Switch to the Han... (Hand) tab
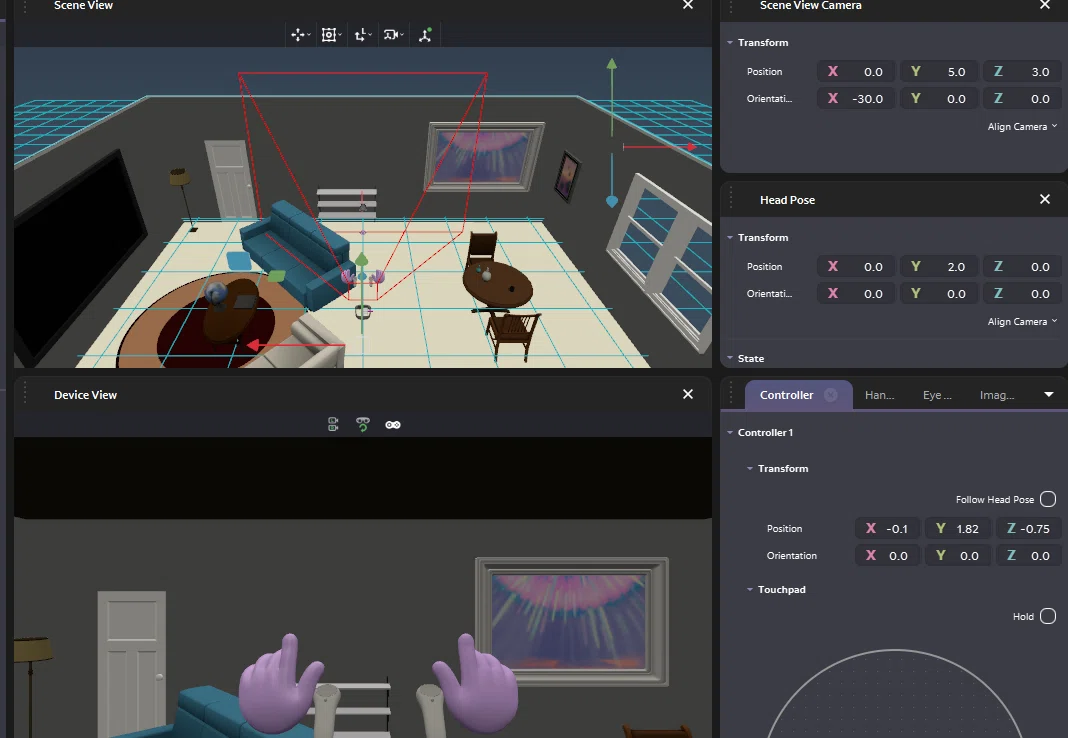 [879, 395]
